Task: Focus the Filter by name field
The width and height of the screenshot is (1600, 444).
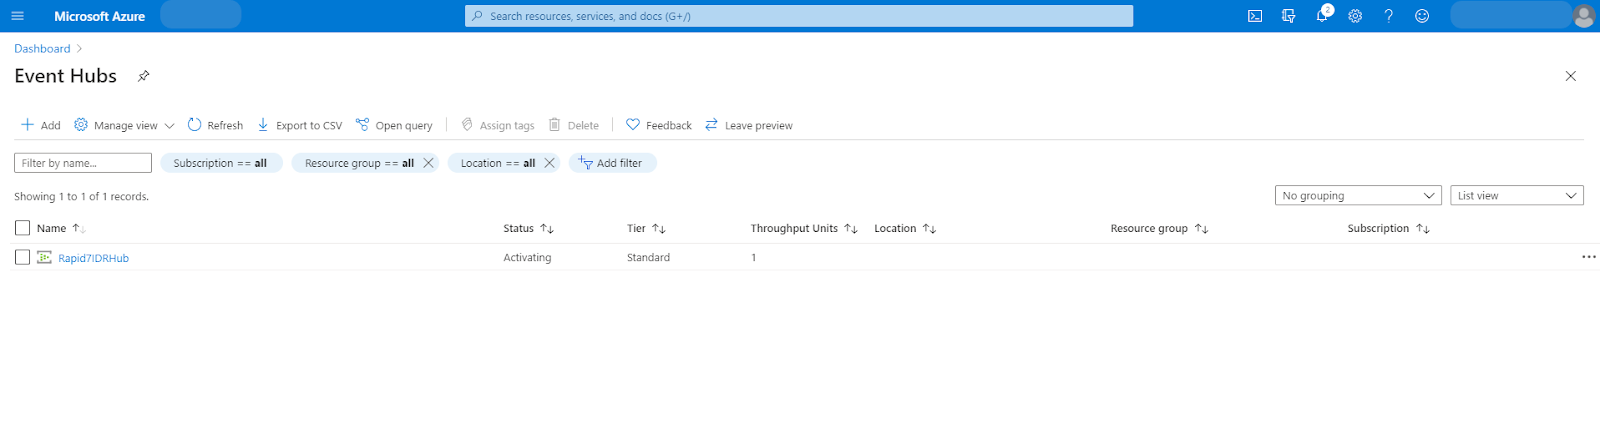Action: (x=83, y=163)
